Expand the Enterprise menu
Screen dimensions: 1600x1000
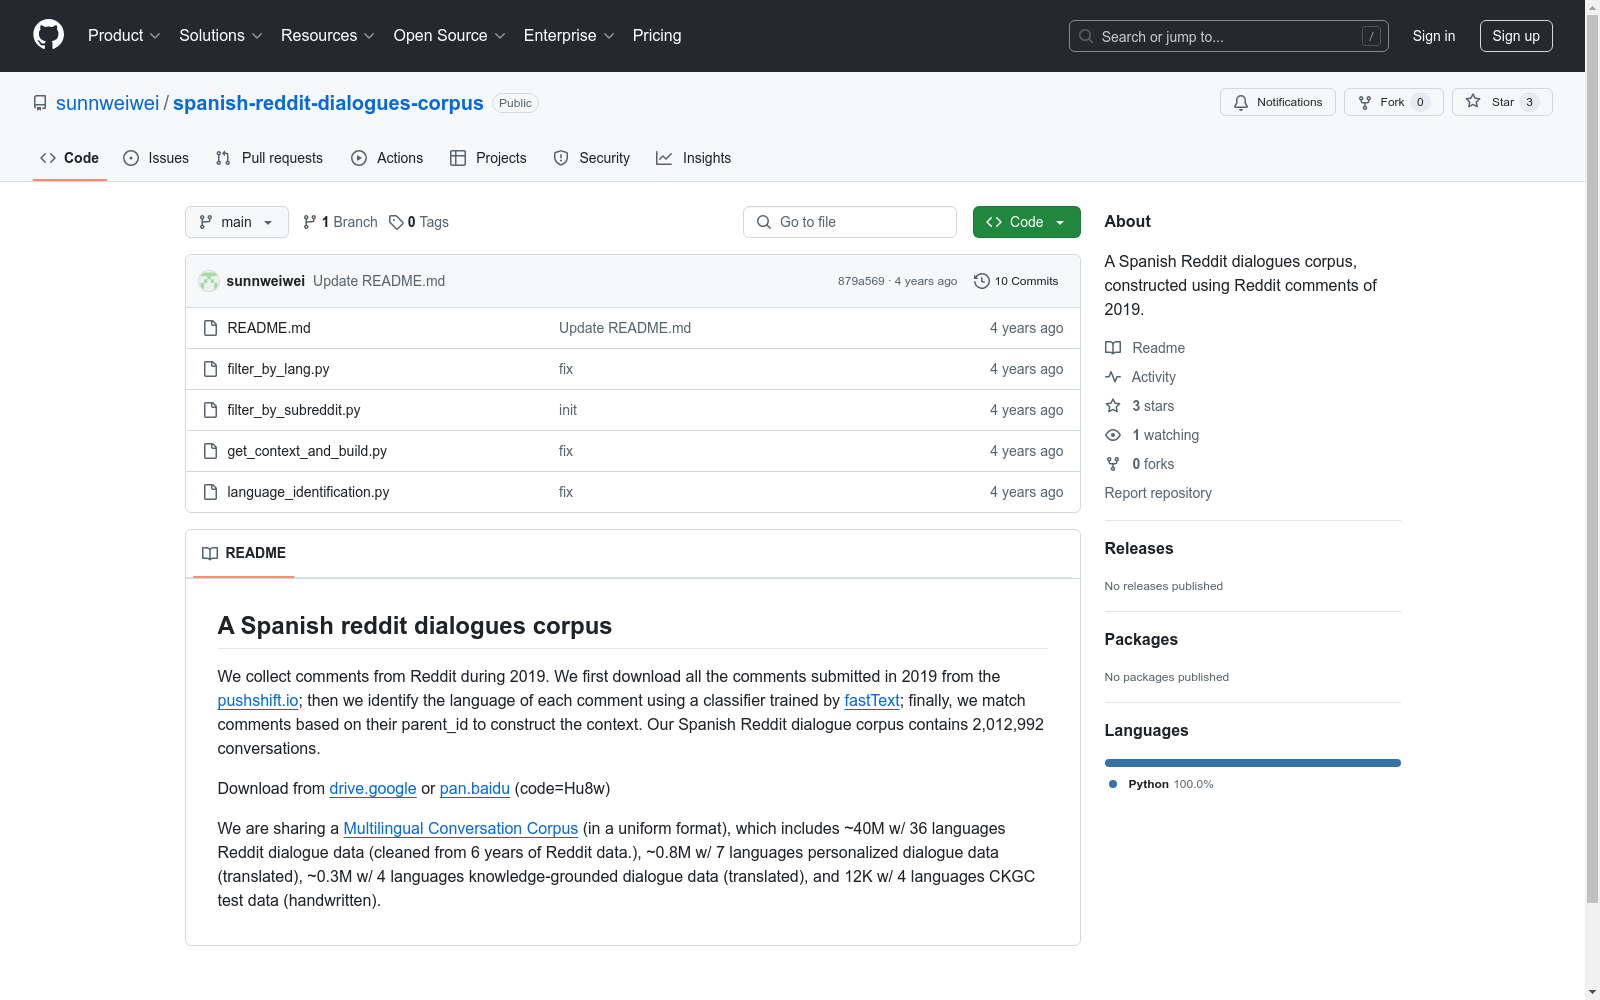coord(569,36)
